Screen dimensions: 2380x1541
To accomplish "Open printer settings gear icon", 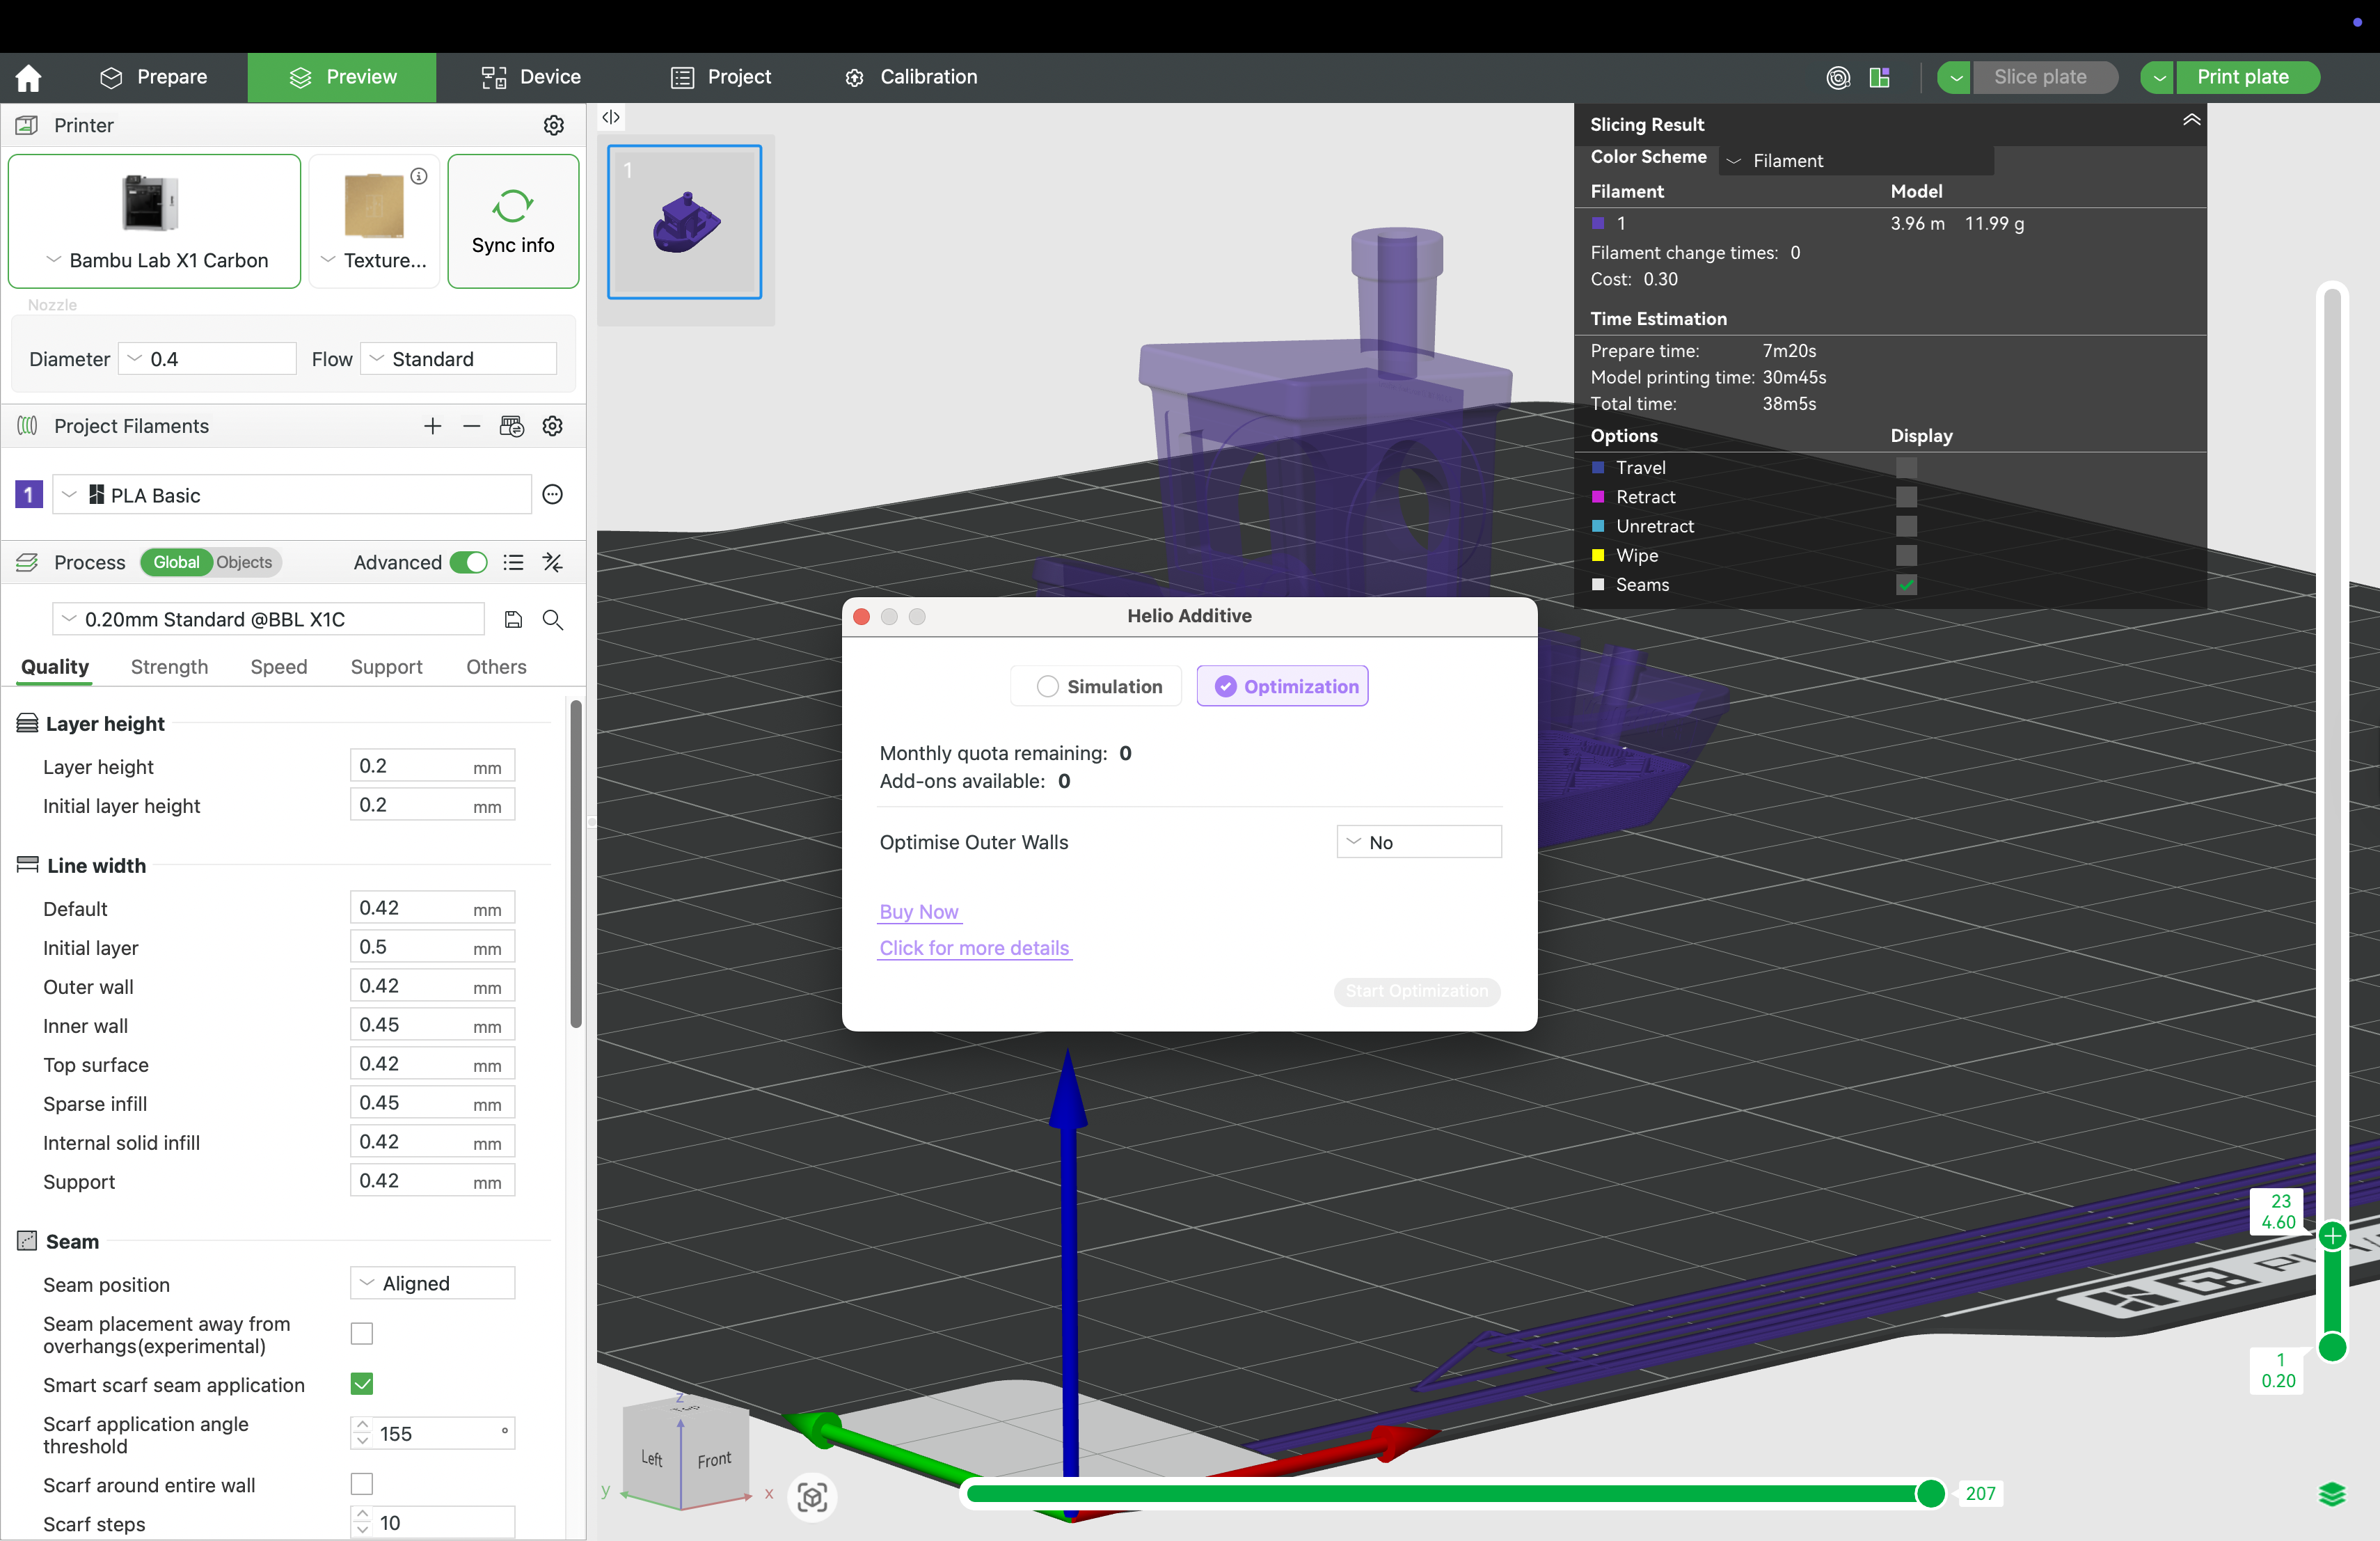I will point(553,125).
